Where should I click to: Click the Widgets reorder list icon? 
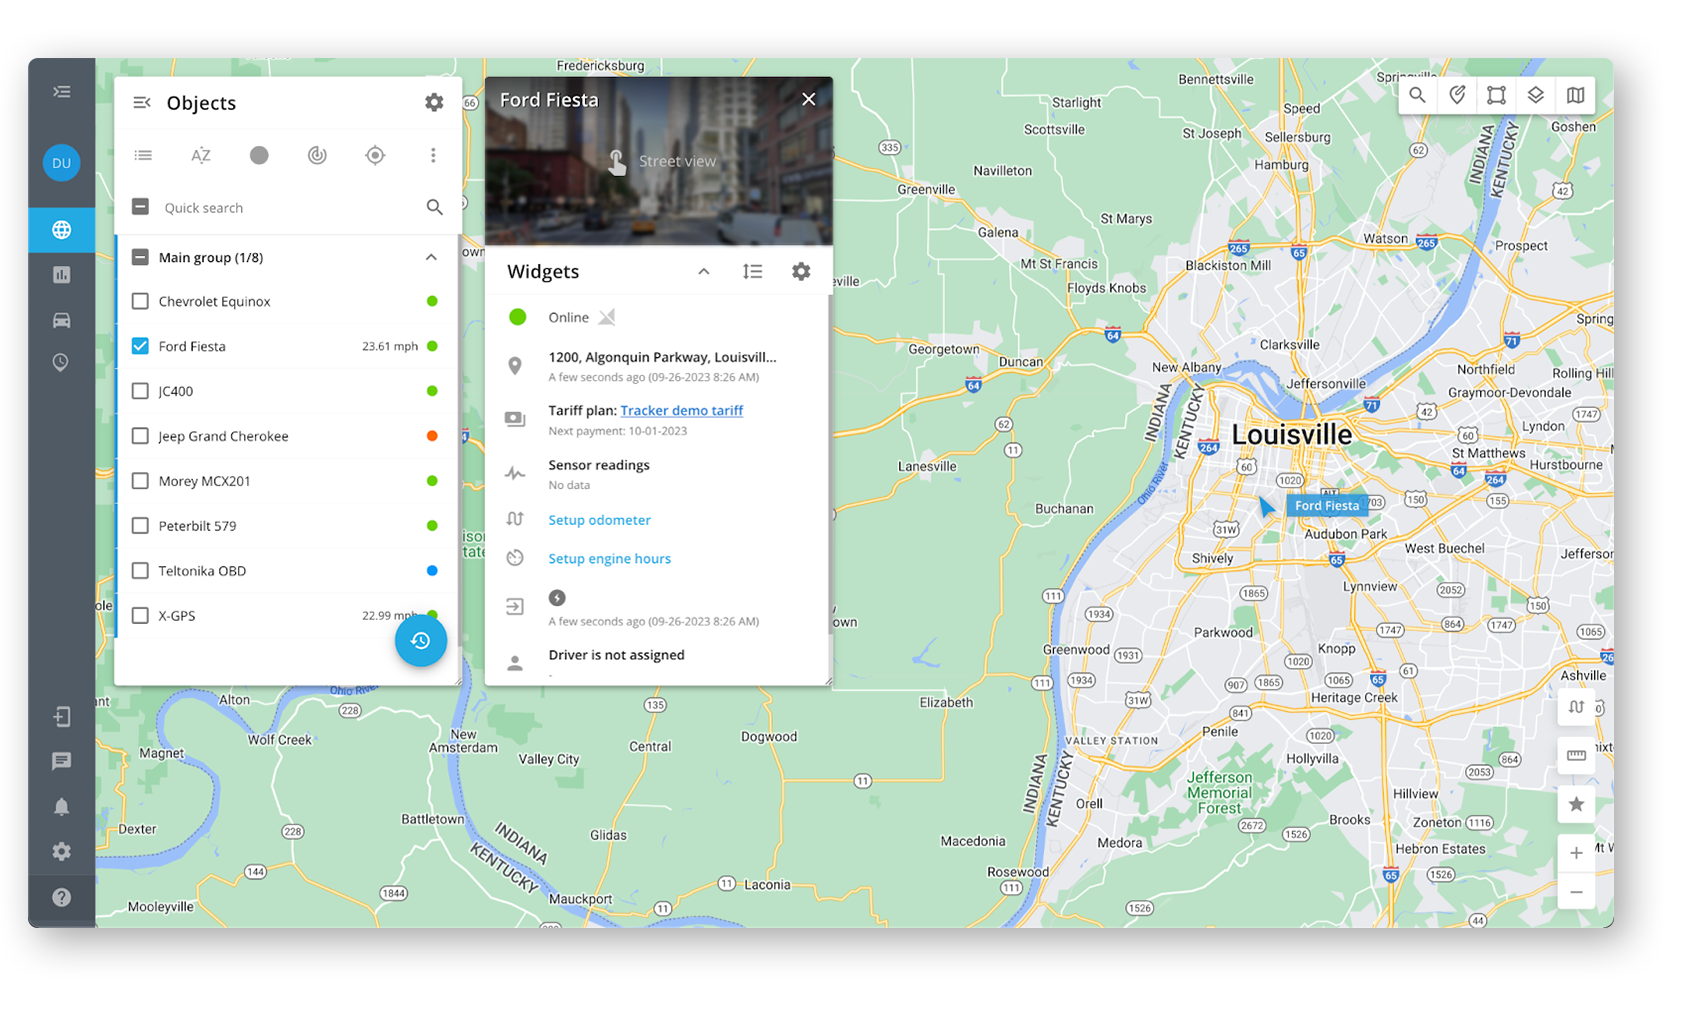(753, 272)
